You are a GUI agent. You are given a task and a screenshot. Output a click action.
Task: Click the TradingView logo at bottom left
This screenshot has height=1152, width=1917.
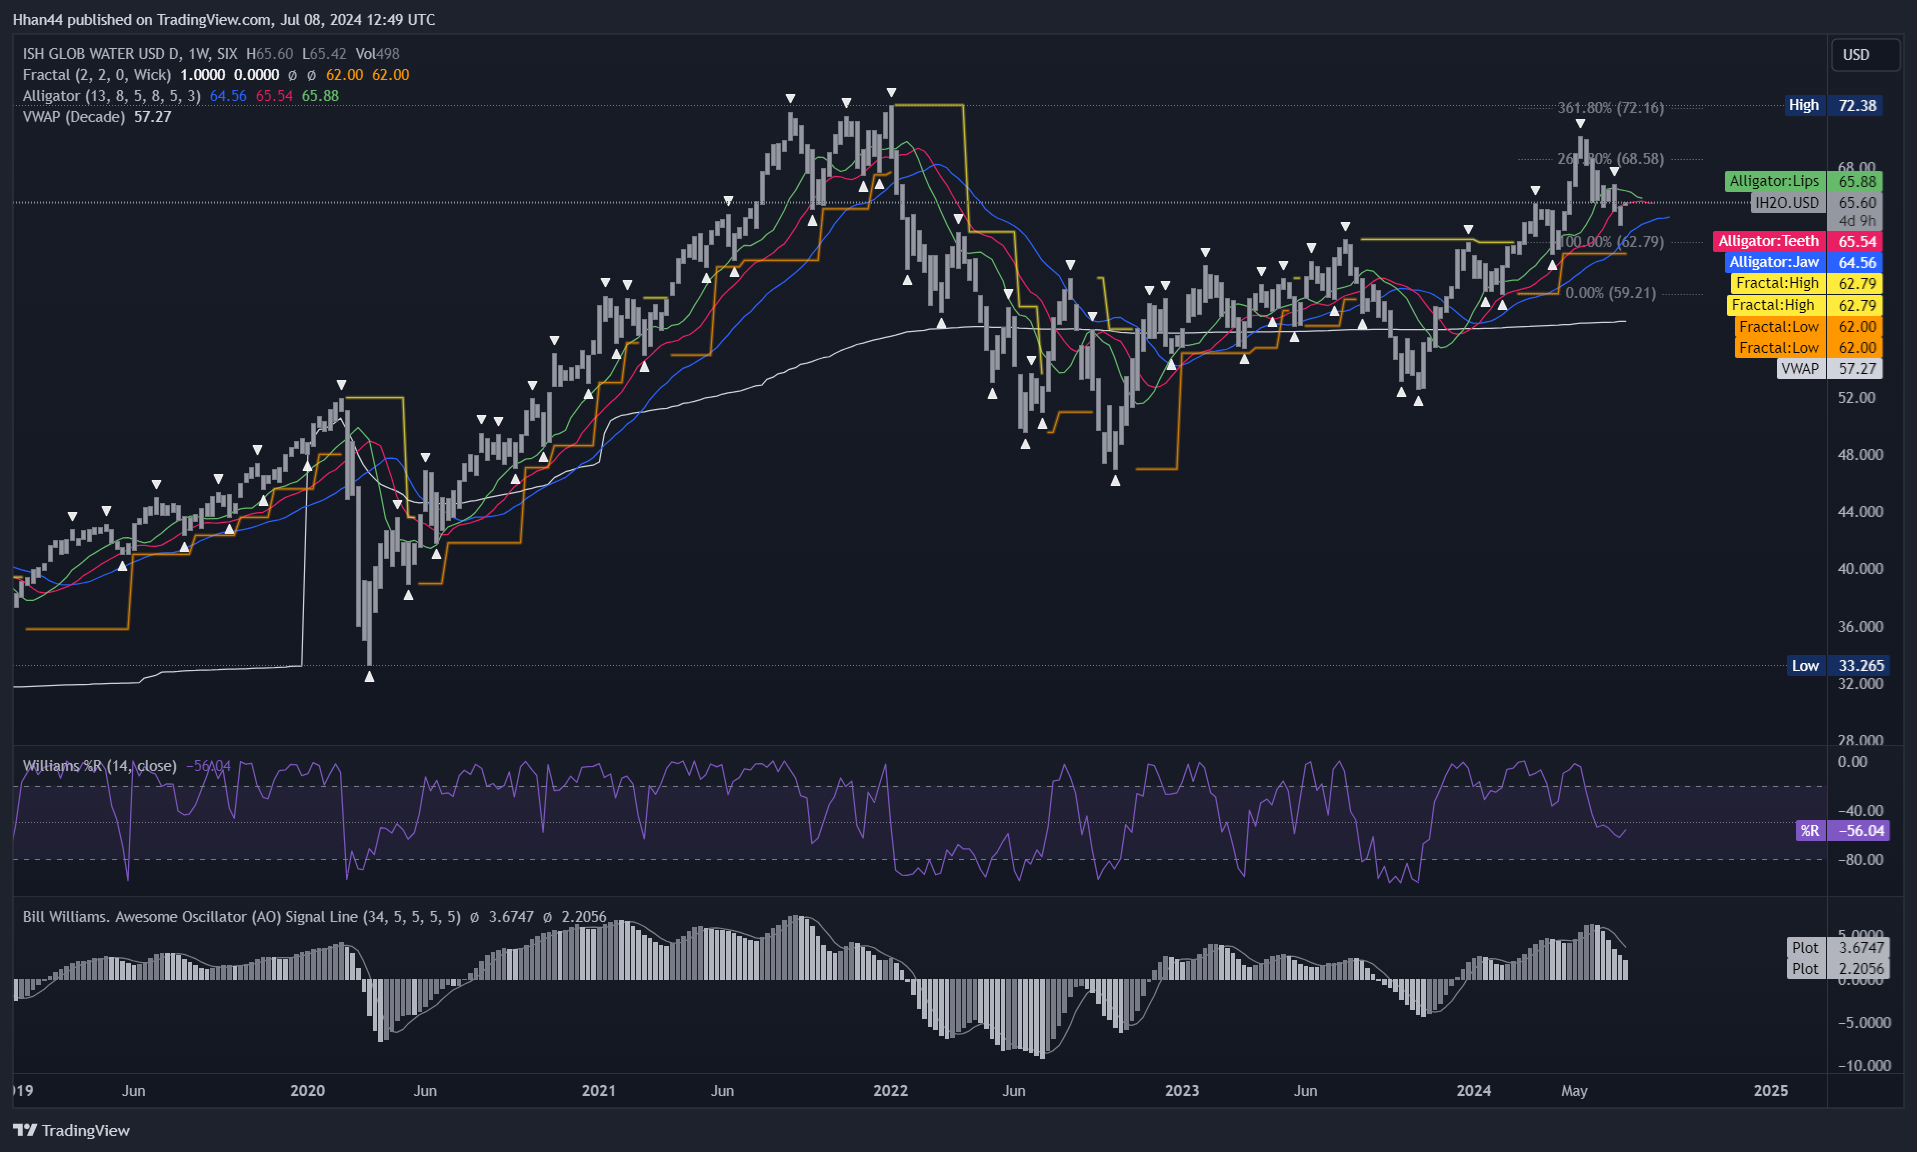point(71,1130)
